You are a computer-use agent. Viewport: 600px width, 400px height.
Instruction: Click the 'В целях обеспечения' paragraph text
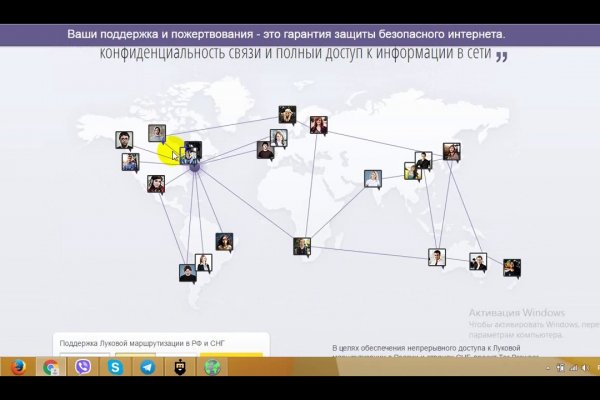click(430, 347)
